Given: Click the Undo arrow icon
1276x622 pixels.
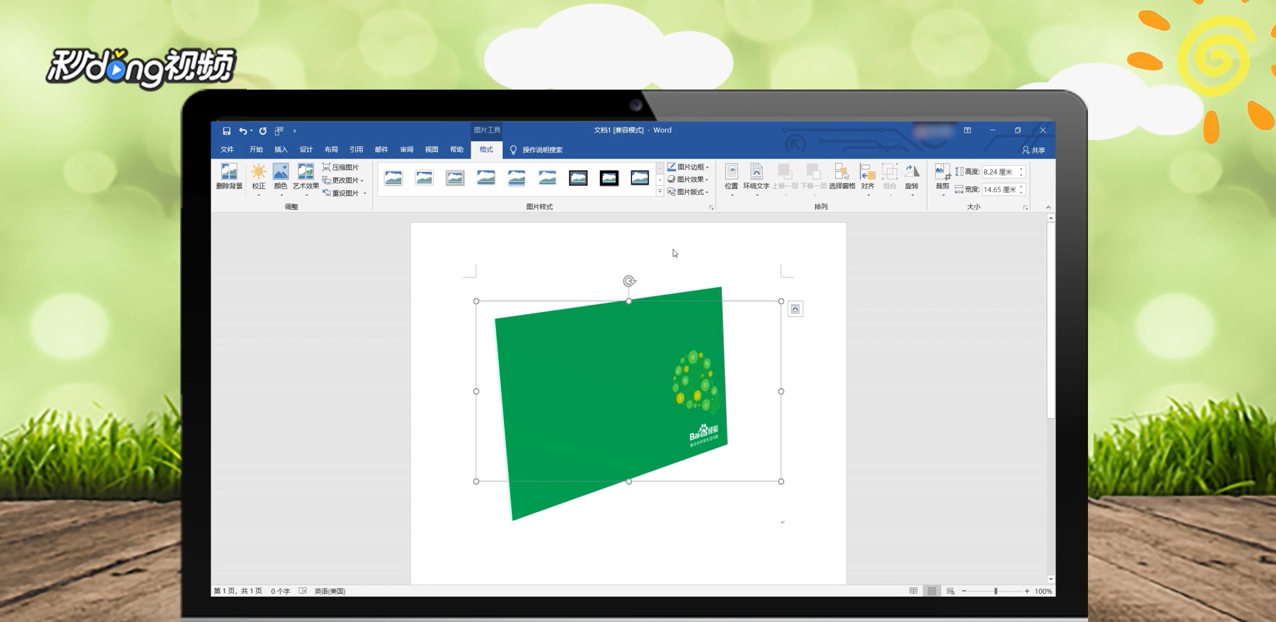Looking at the screenshot, I should (242, 131).
